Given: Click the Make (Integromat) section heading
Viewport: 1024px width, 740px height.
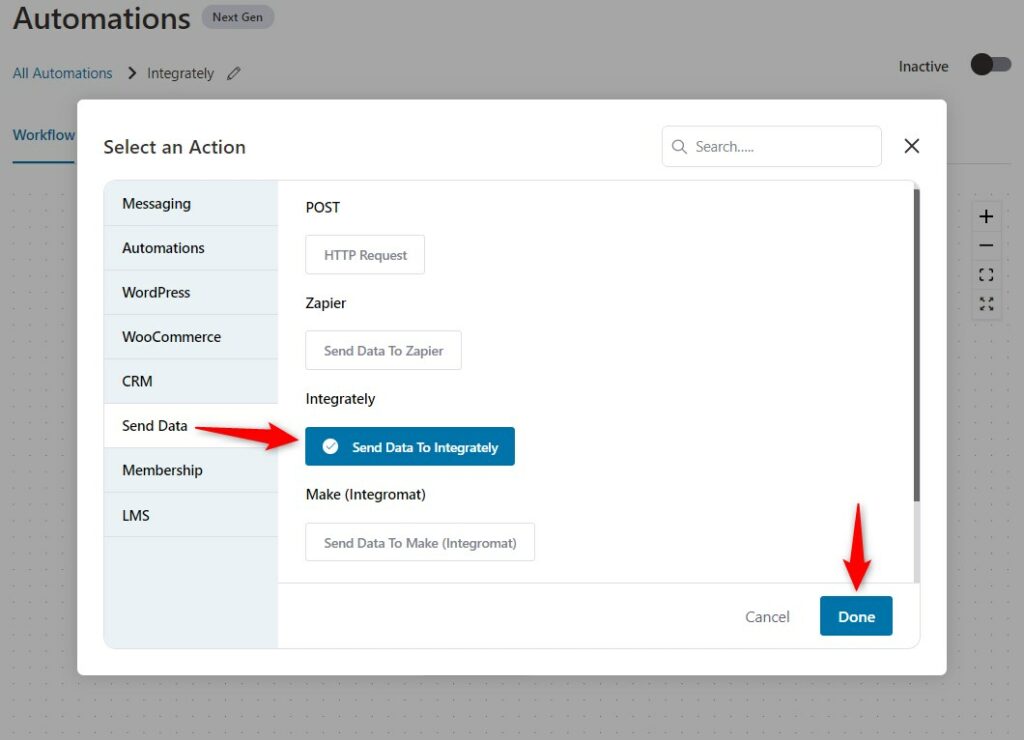Looking at the screenshot, I should point(366,494).
